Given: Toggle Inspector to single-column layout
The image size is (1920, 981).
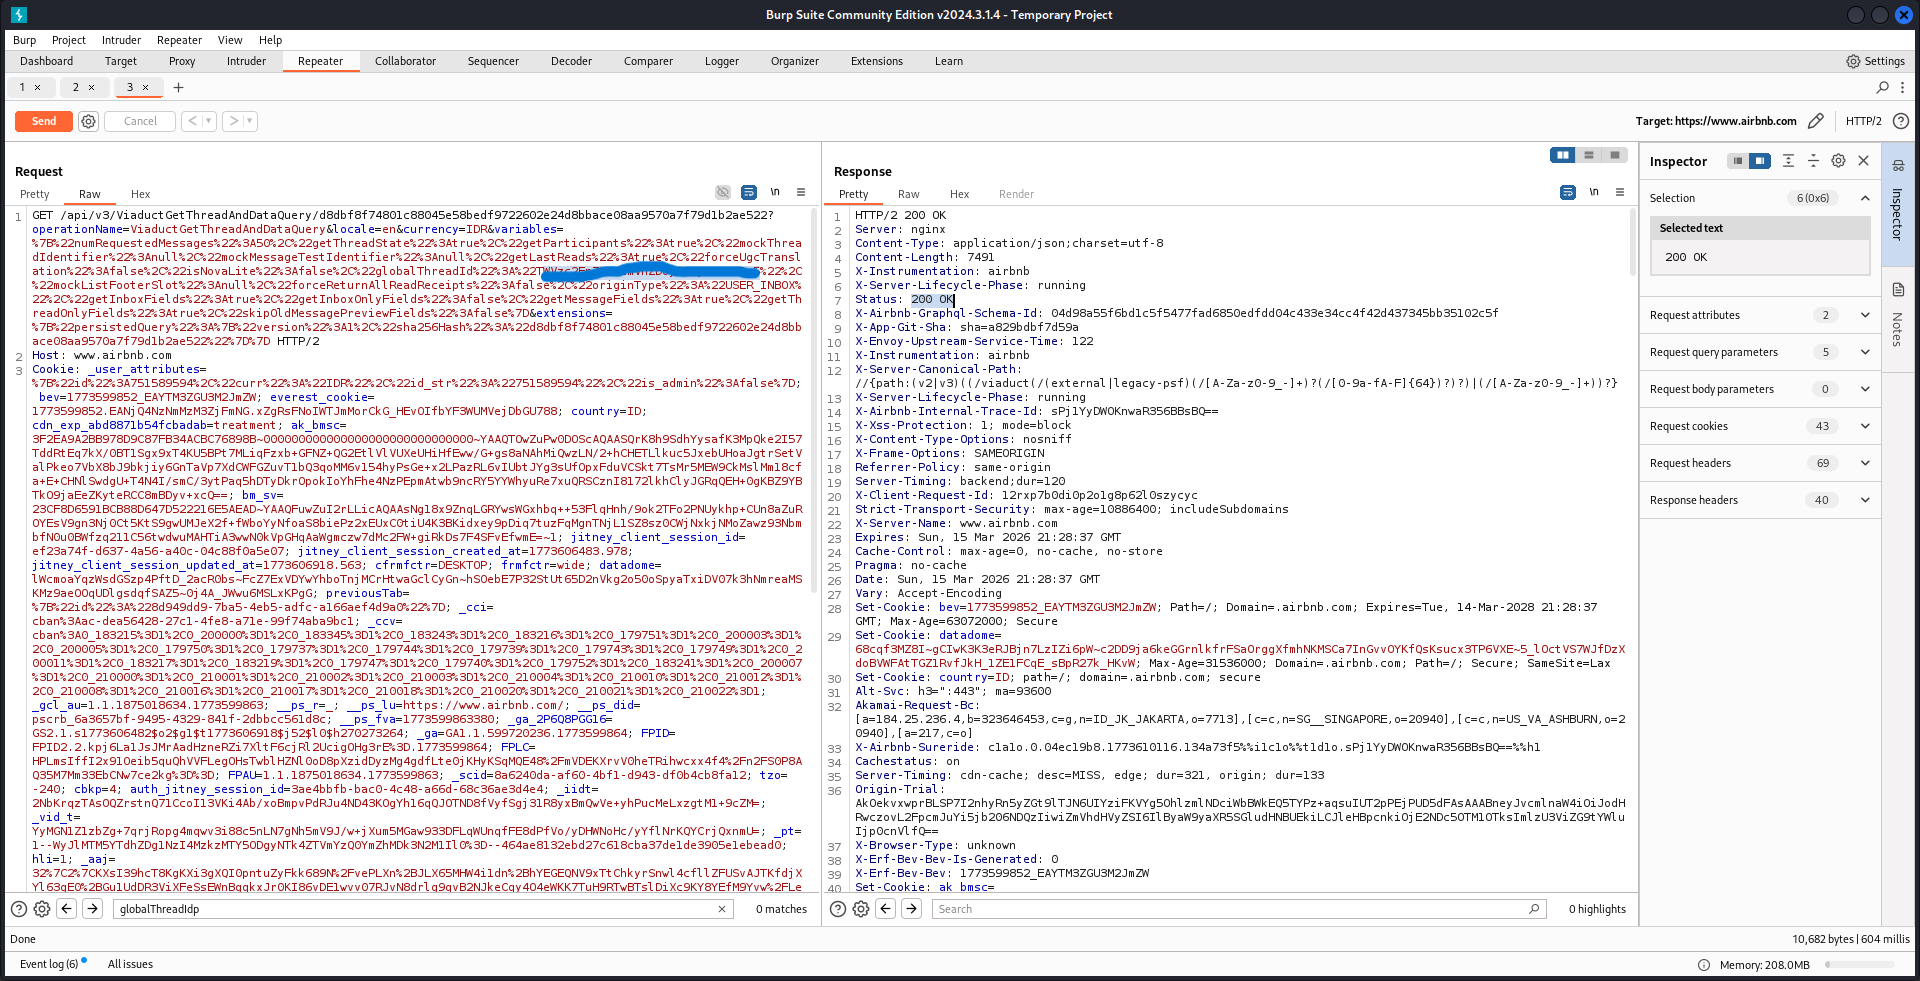Looking at the screenshot, I should click(x=1738, y=160).
